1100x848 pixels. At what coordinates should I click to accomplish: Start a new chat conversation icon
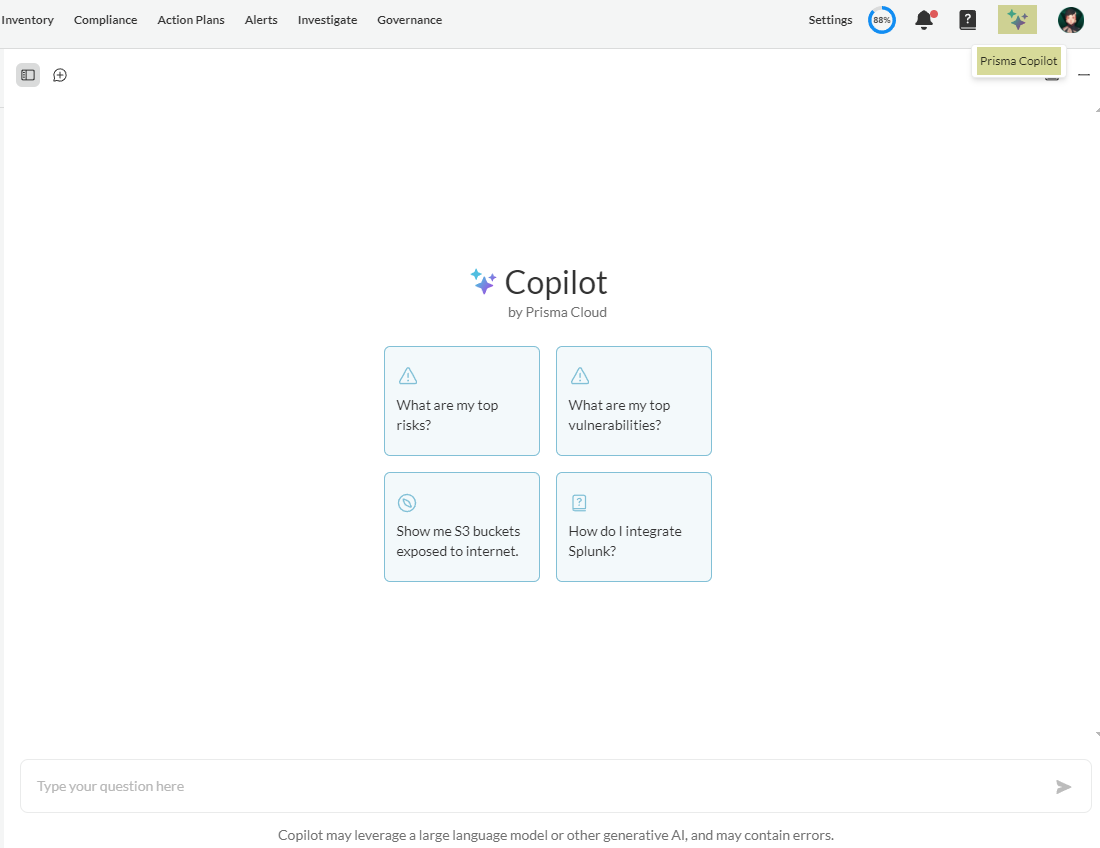[x=60, y=75]
